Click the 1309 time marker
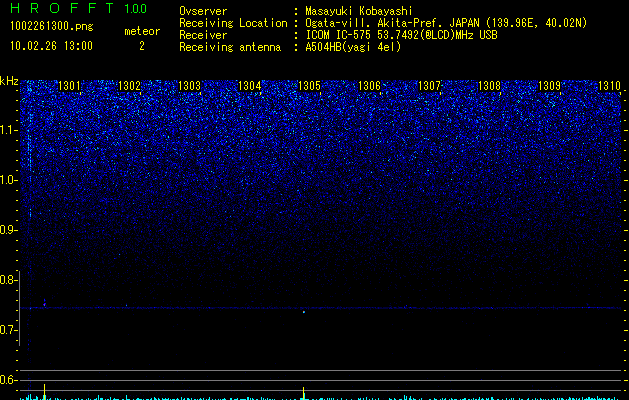Viewport: 629px width, 400px height. (550, 86)
